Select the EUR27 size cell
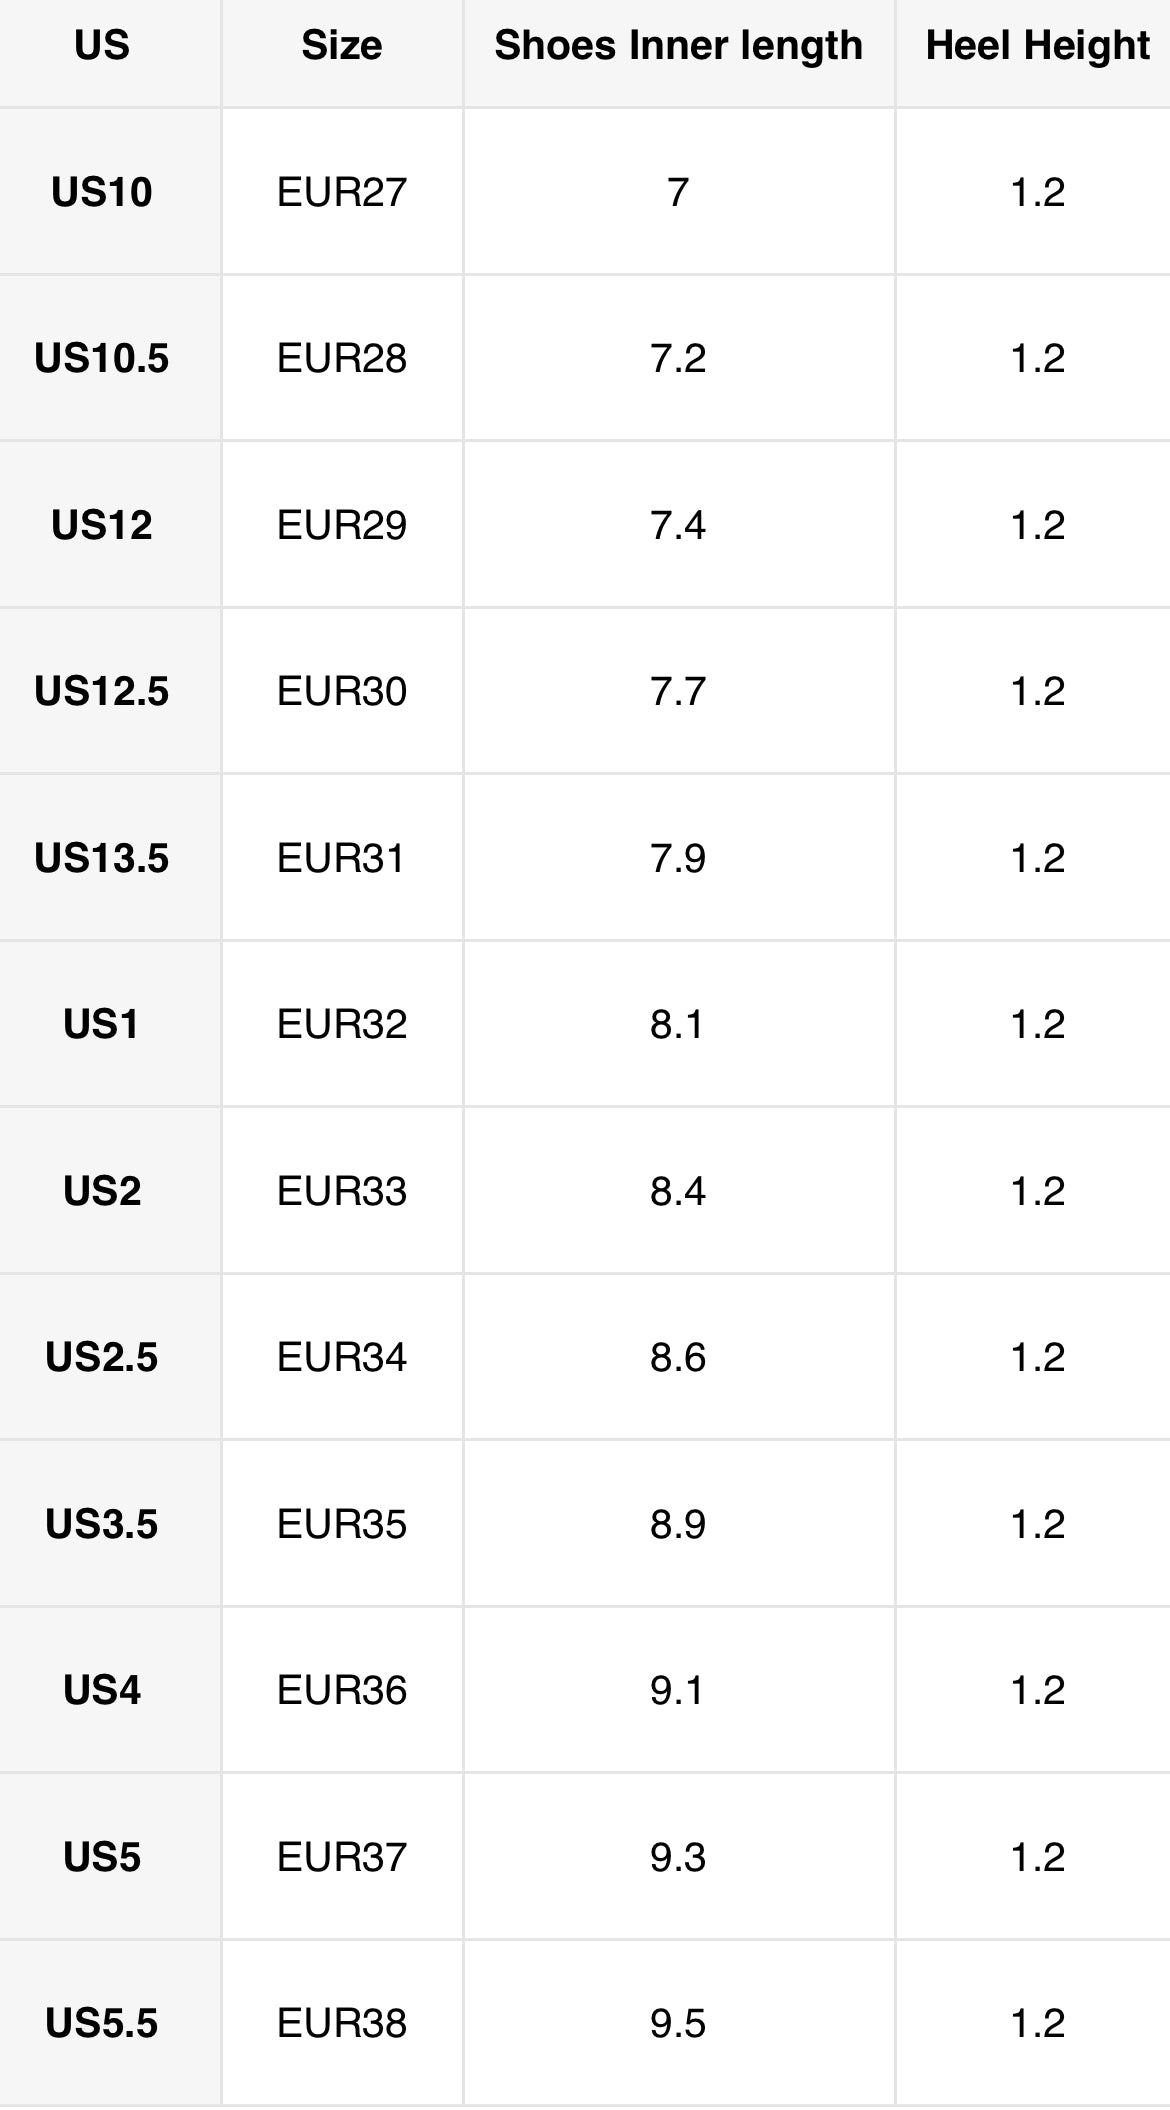 coord(342,192)
